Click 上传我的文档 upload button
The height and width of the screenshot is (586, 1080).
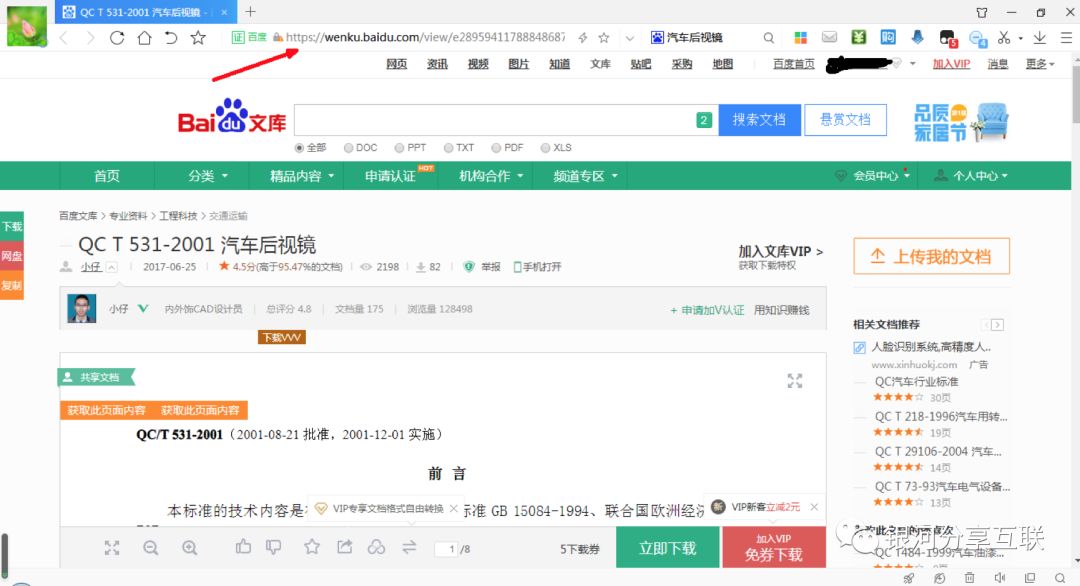(x=931, y=256)
